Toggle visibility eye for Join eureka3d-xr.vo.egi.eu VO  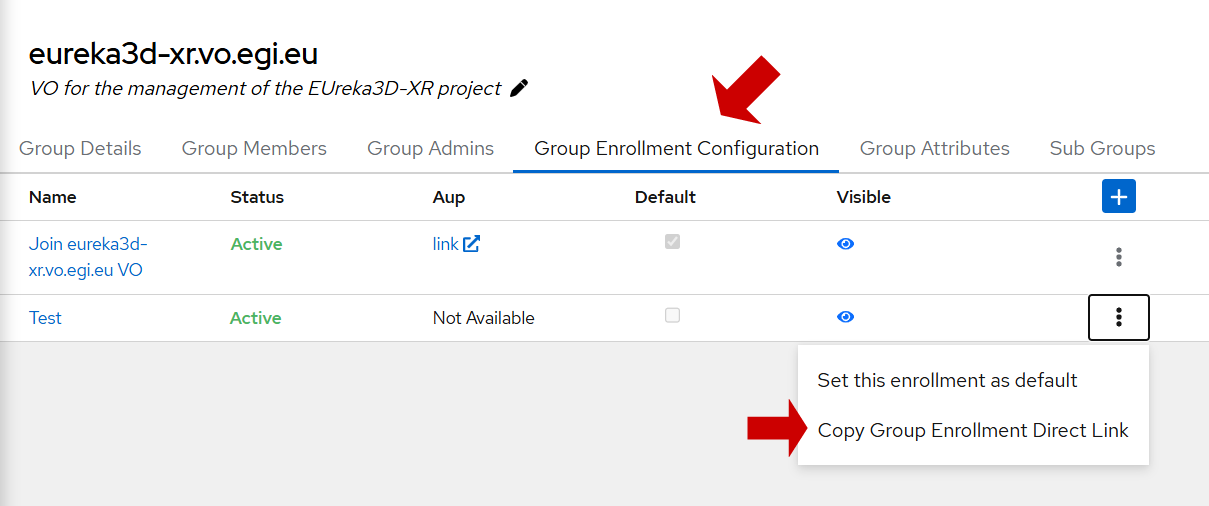coord(845,243)
